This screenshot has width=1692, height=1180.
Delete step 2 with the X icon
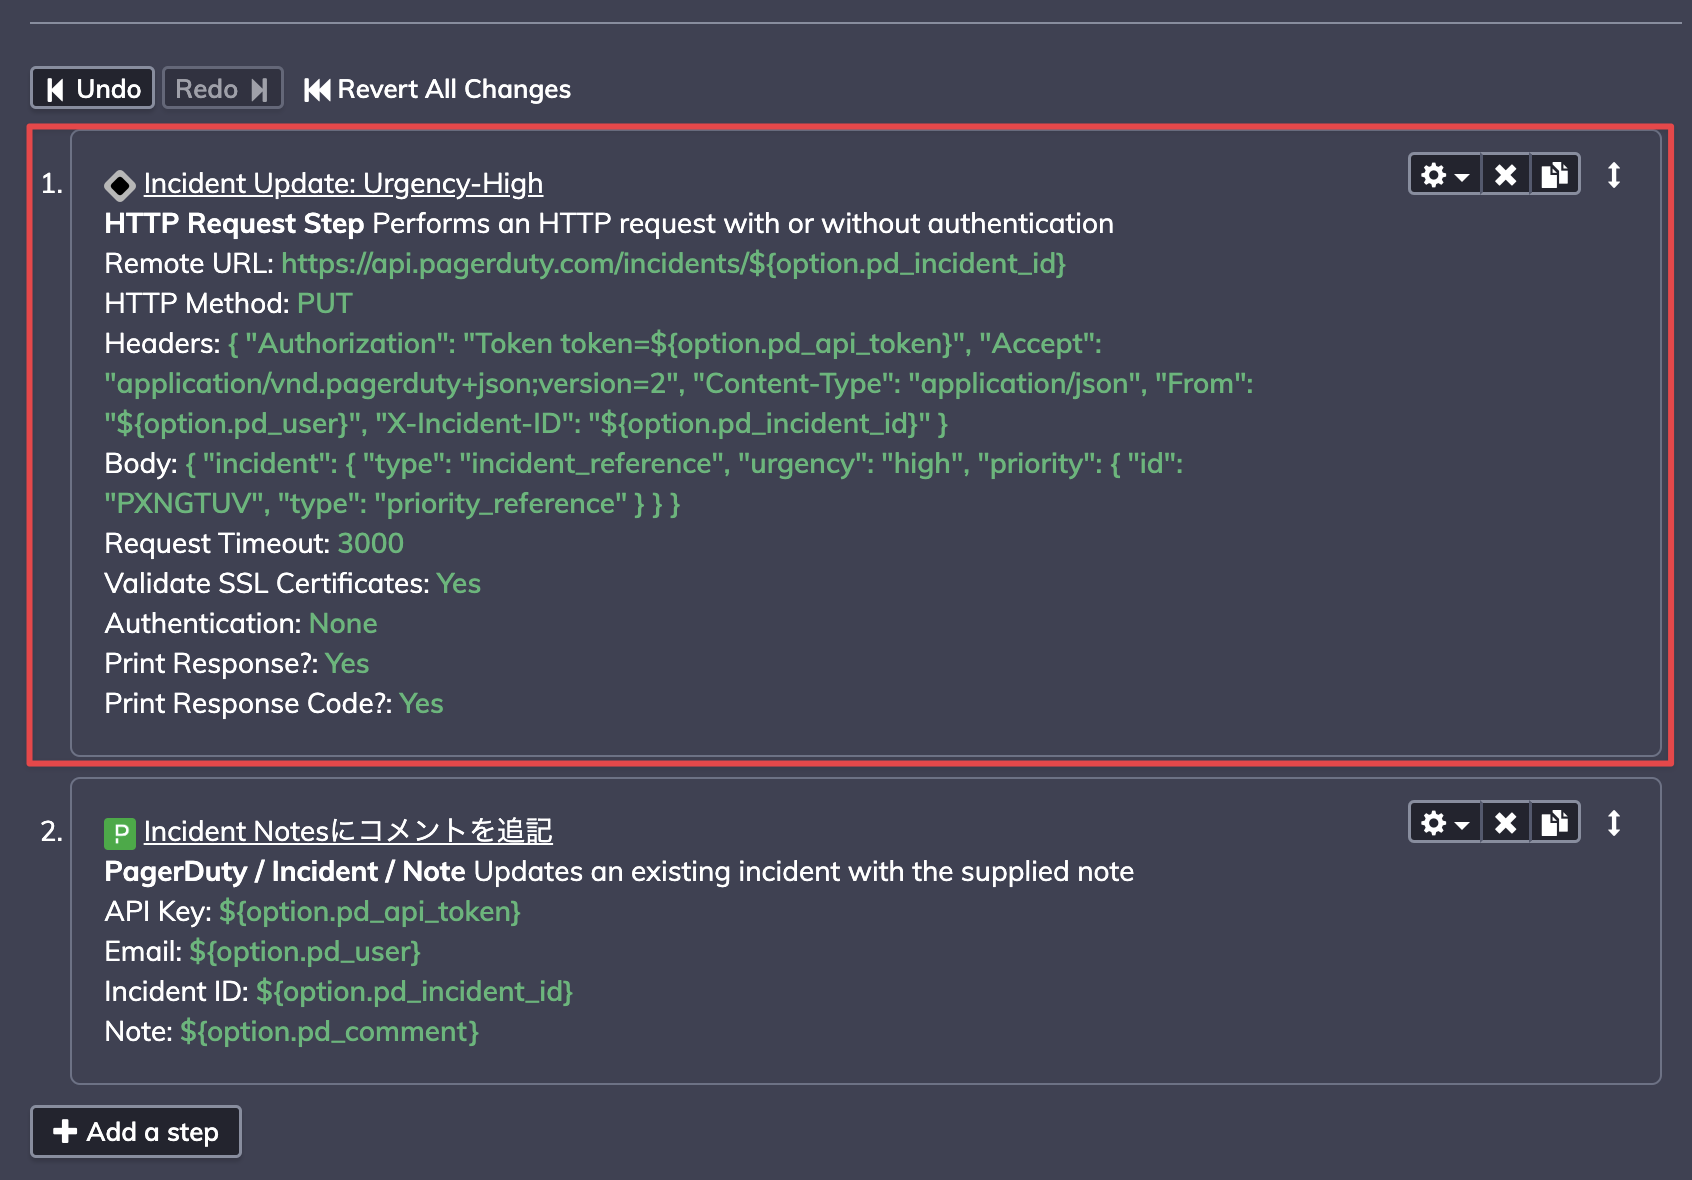1505,823
